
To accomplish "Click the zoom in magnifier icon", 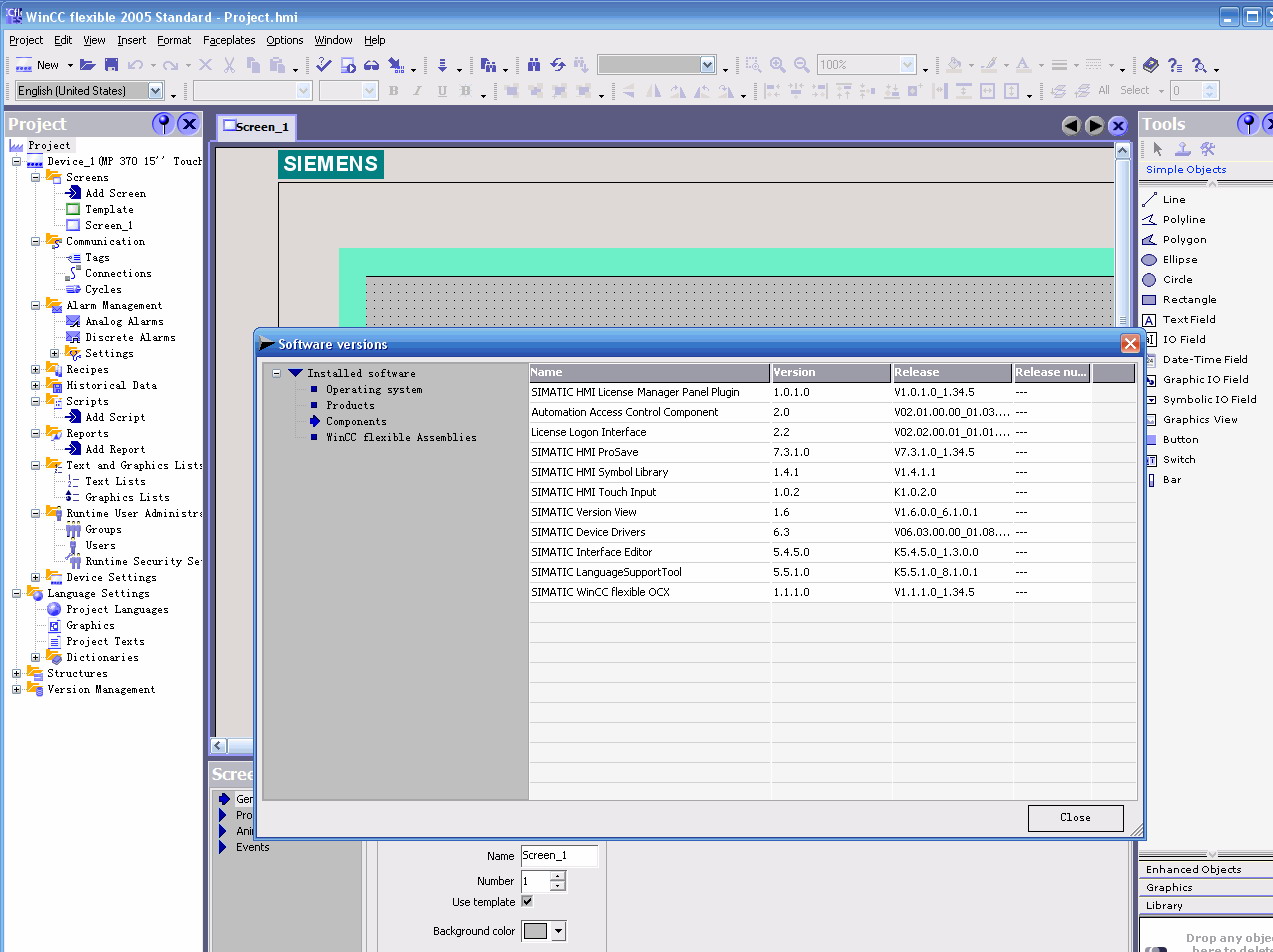I will [x=777, y=65].
